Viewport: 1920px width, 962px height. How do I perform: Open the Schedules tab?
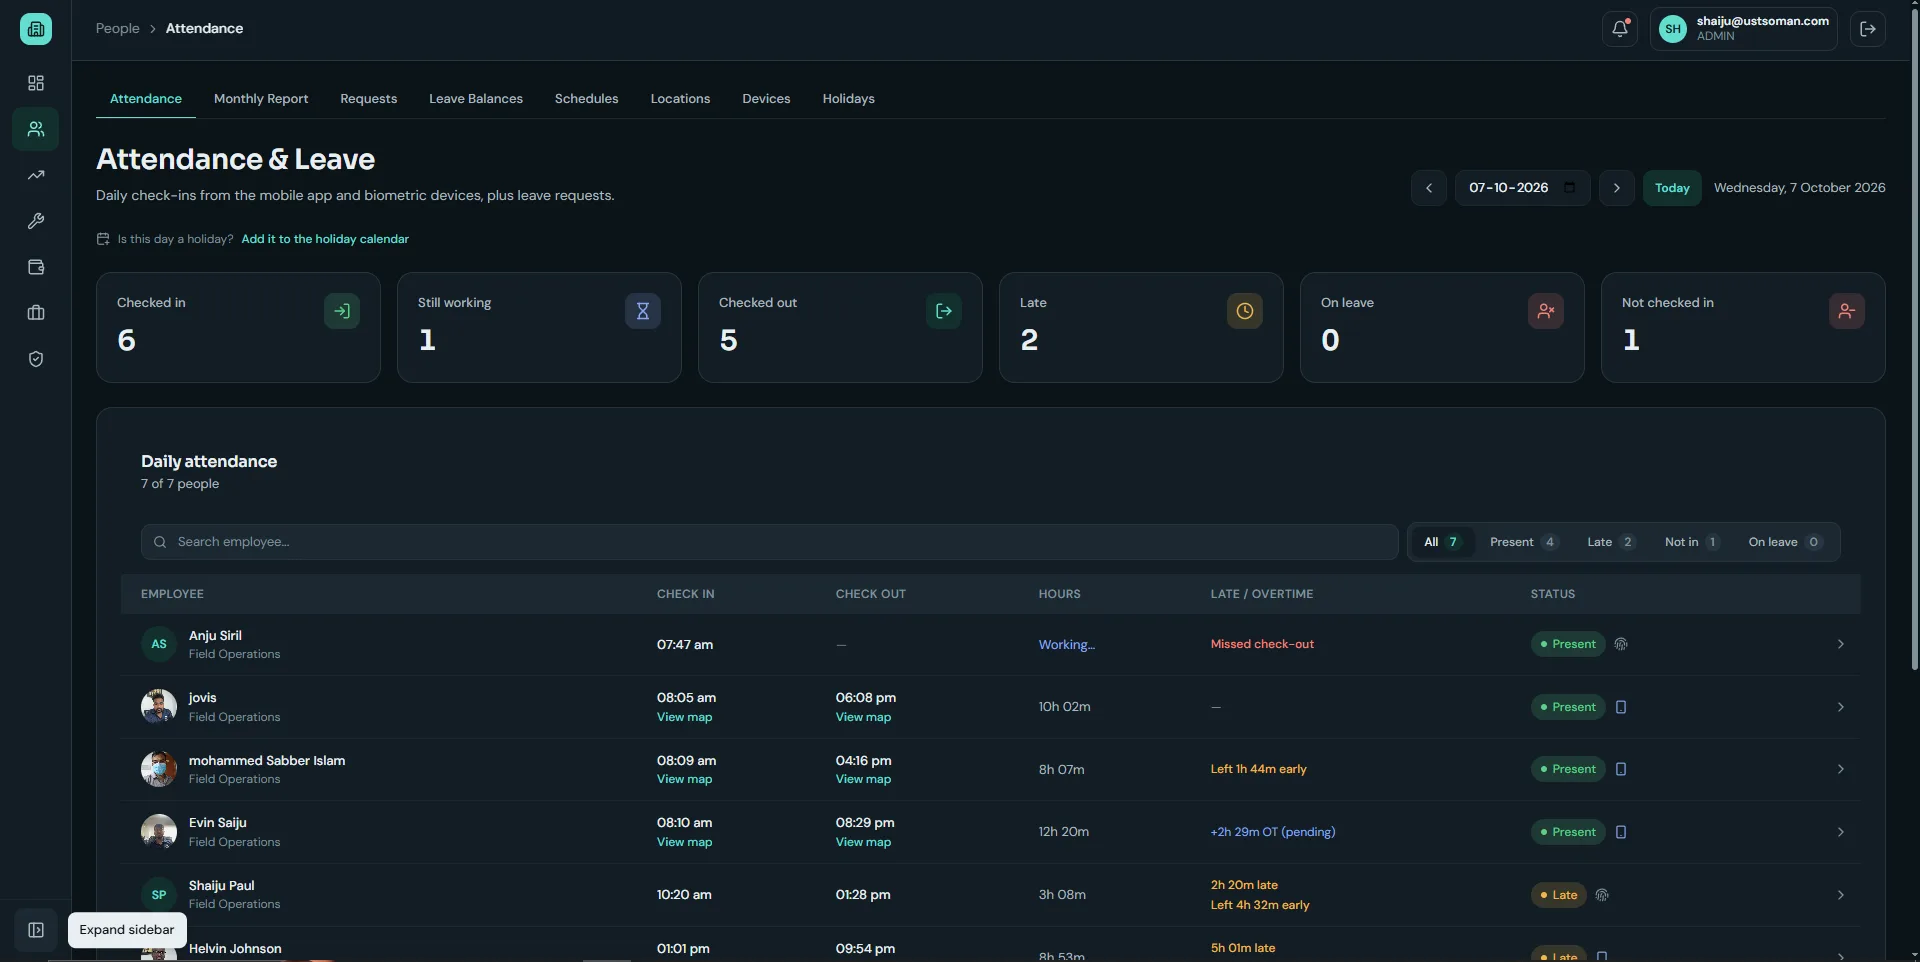point(586,99)
